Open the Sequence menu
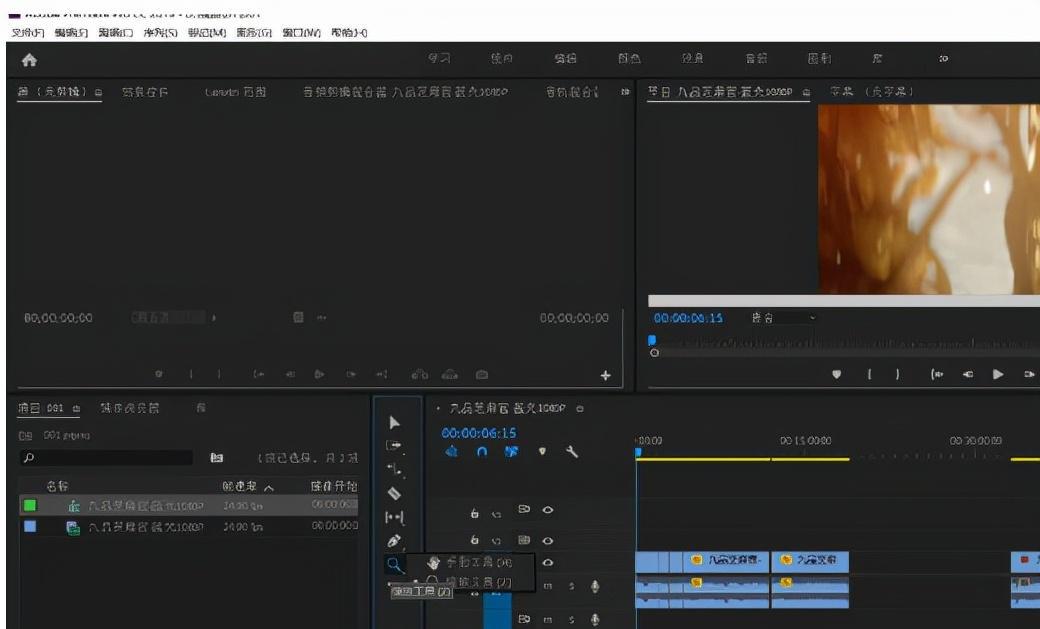This screenshot has height=629, width=1040. [x=161, y=33]
